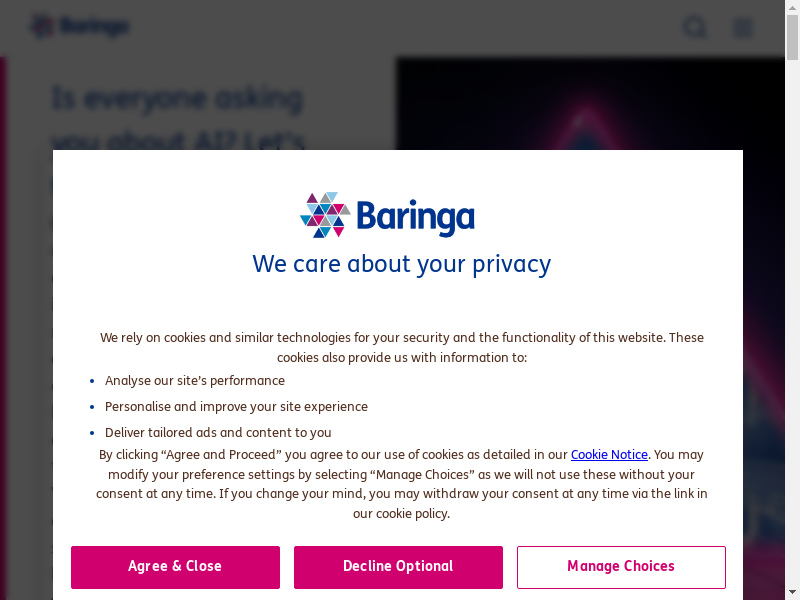This screenshot has height=600, width=800.
Task: Click the scrollbar up arrow
Action: pos(792,8)
